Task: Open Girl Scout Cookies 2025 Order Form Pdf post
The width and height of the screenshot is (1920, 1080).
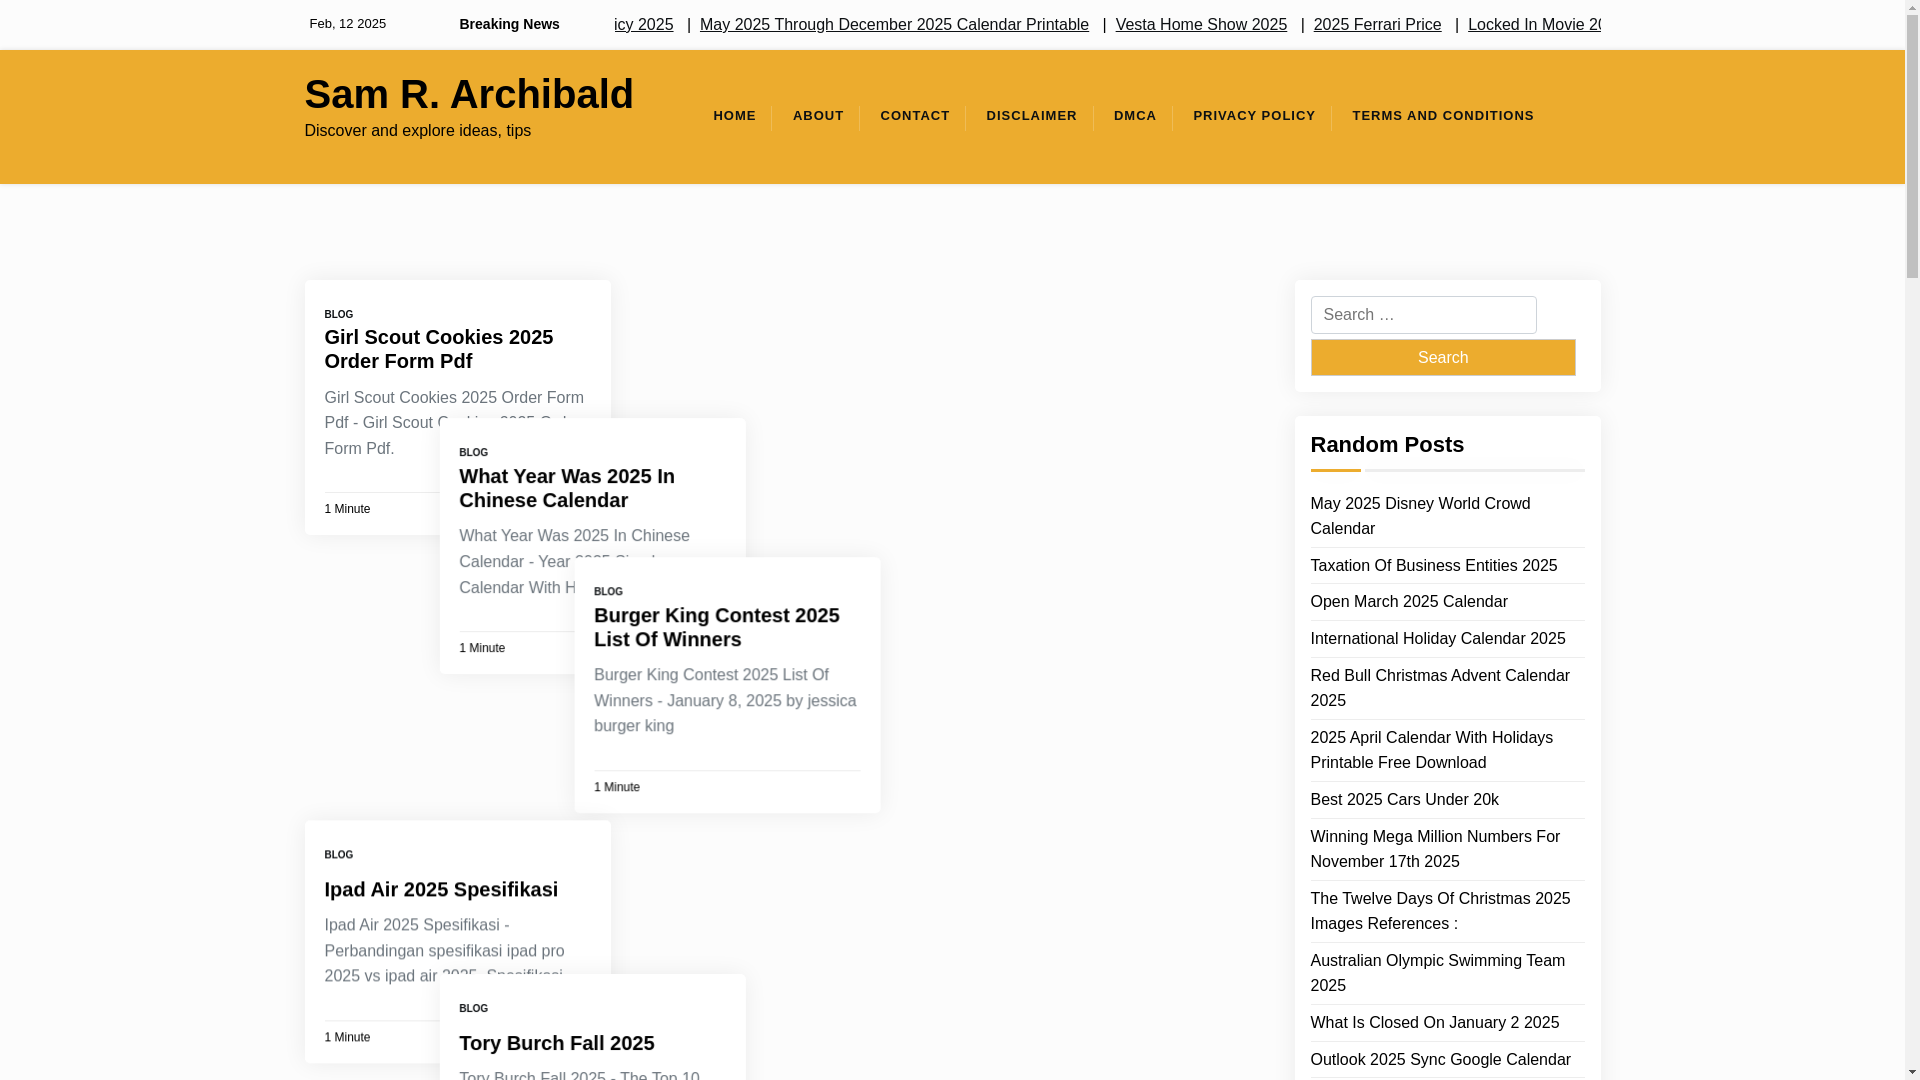Action: pyautogui.click(x=438, y=349)
